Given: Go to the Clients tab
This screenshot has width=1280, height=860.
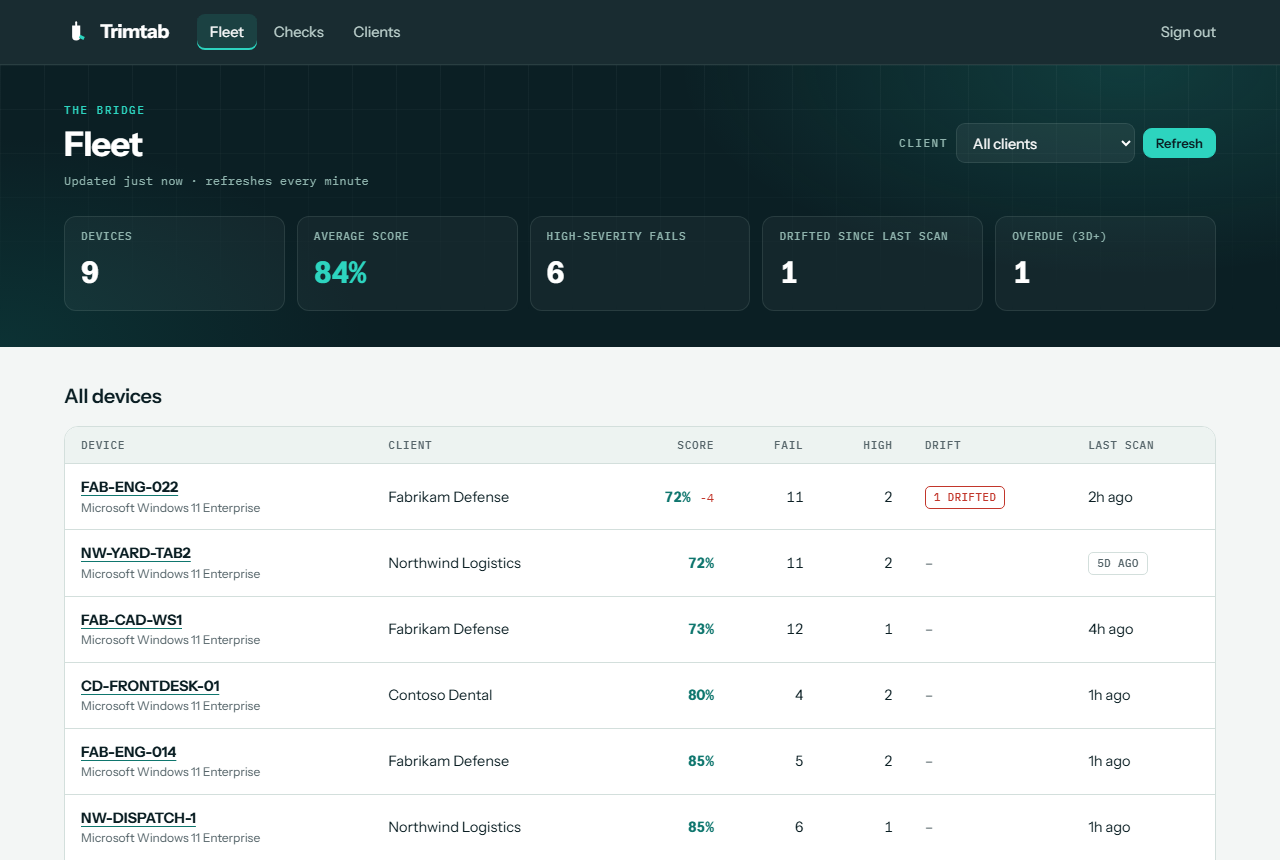Looking at the screenshot, I should click(377, 32).
